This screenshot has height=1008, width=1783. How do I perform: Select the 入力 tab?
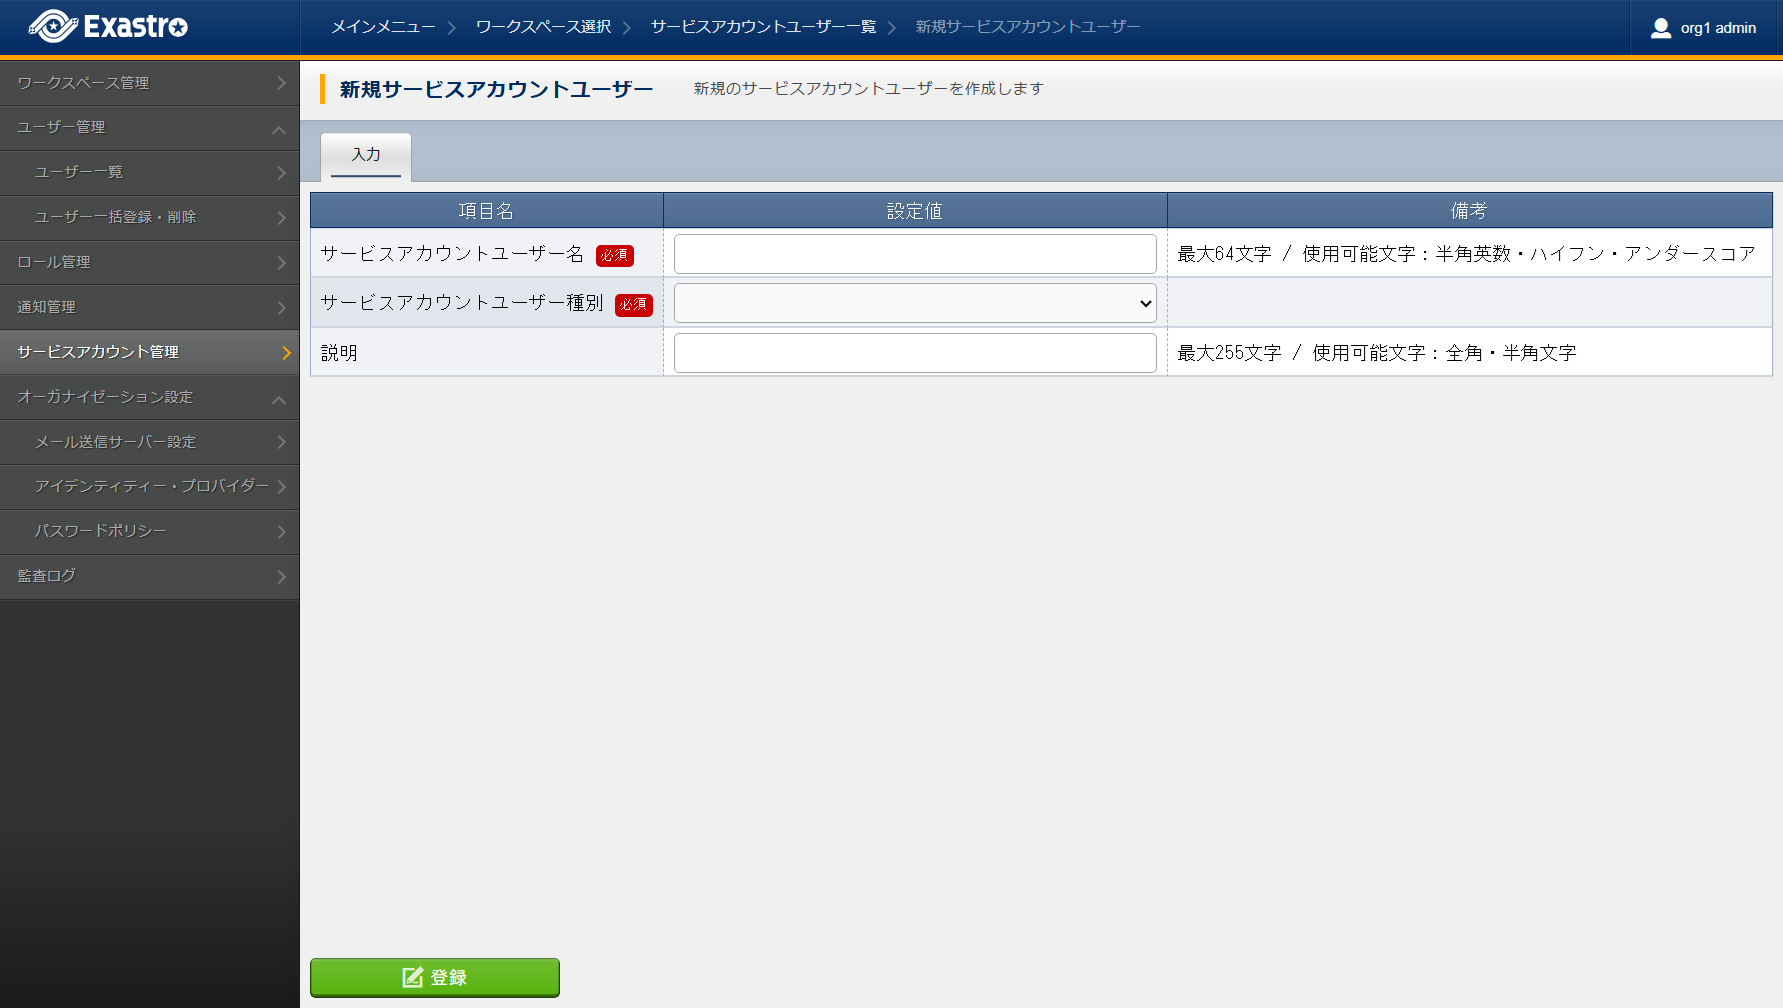[366, 155]
